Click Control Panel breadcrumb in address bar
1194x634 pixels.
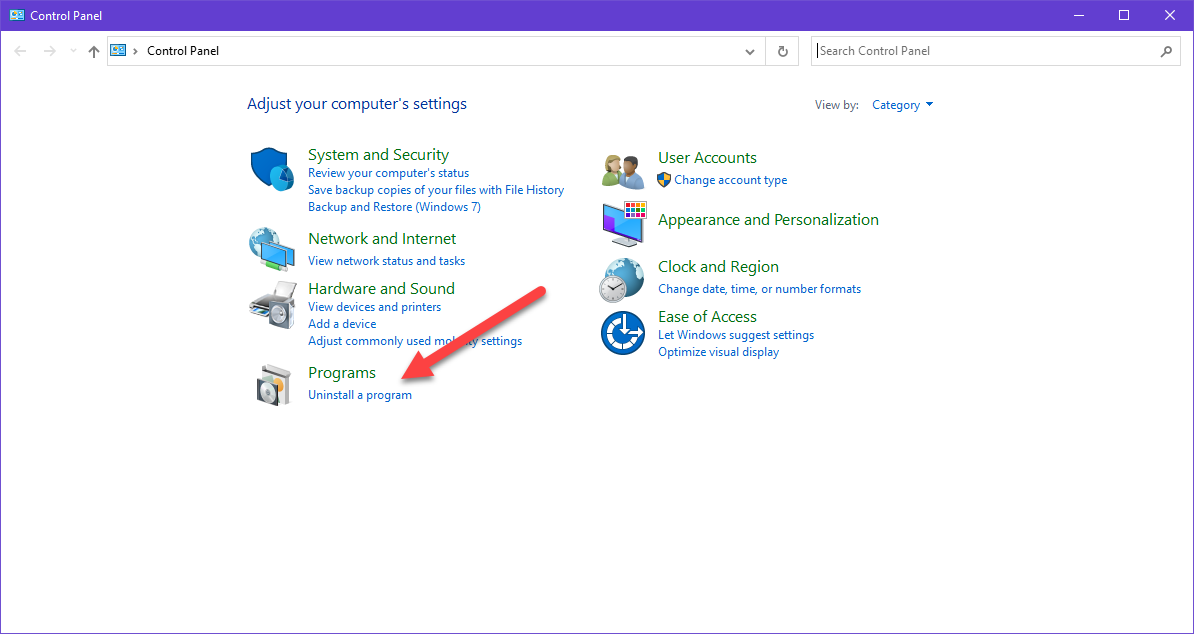pos(183,51)
